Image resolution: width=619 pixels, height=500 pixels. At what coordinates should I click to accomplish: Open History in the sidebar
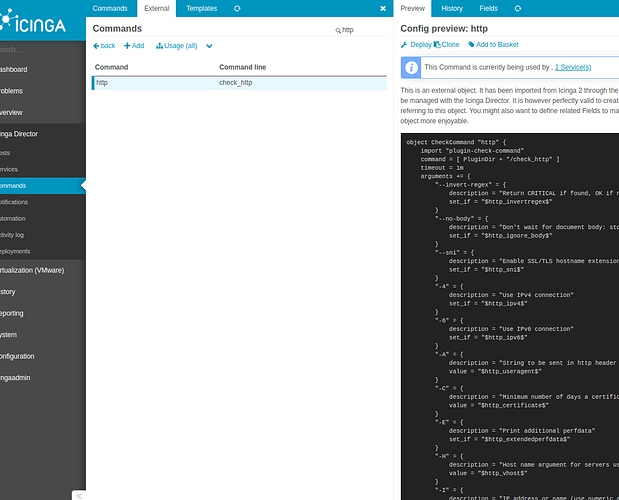(x=43, y=292)
